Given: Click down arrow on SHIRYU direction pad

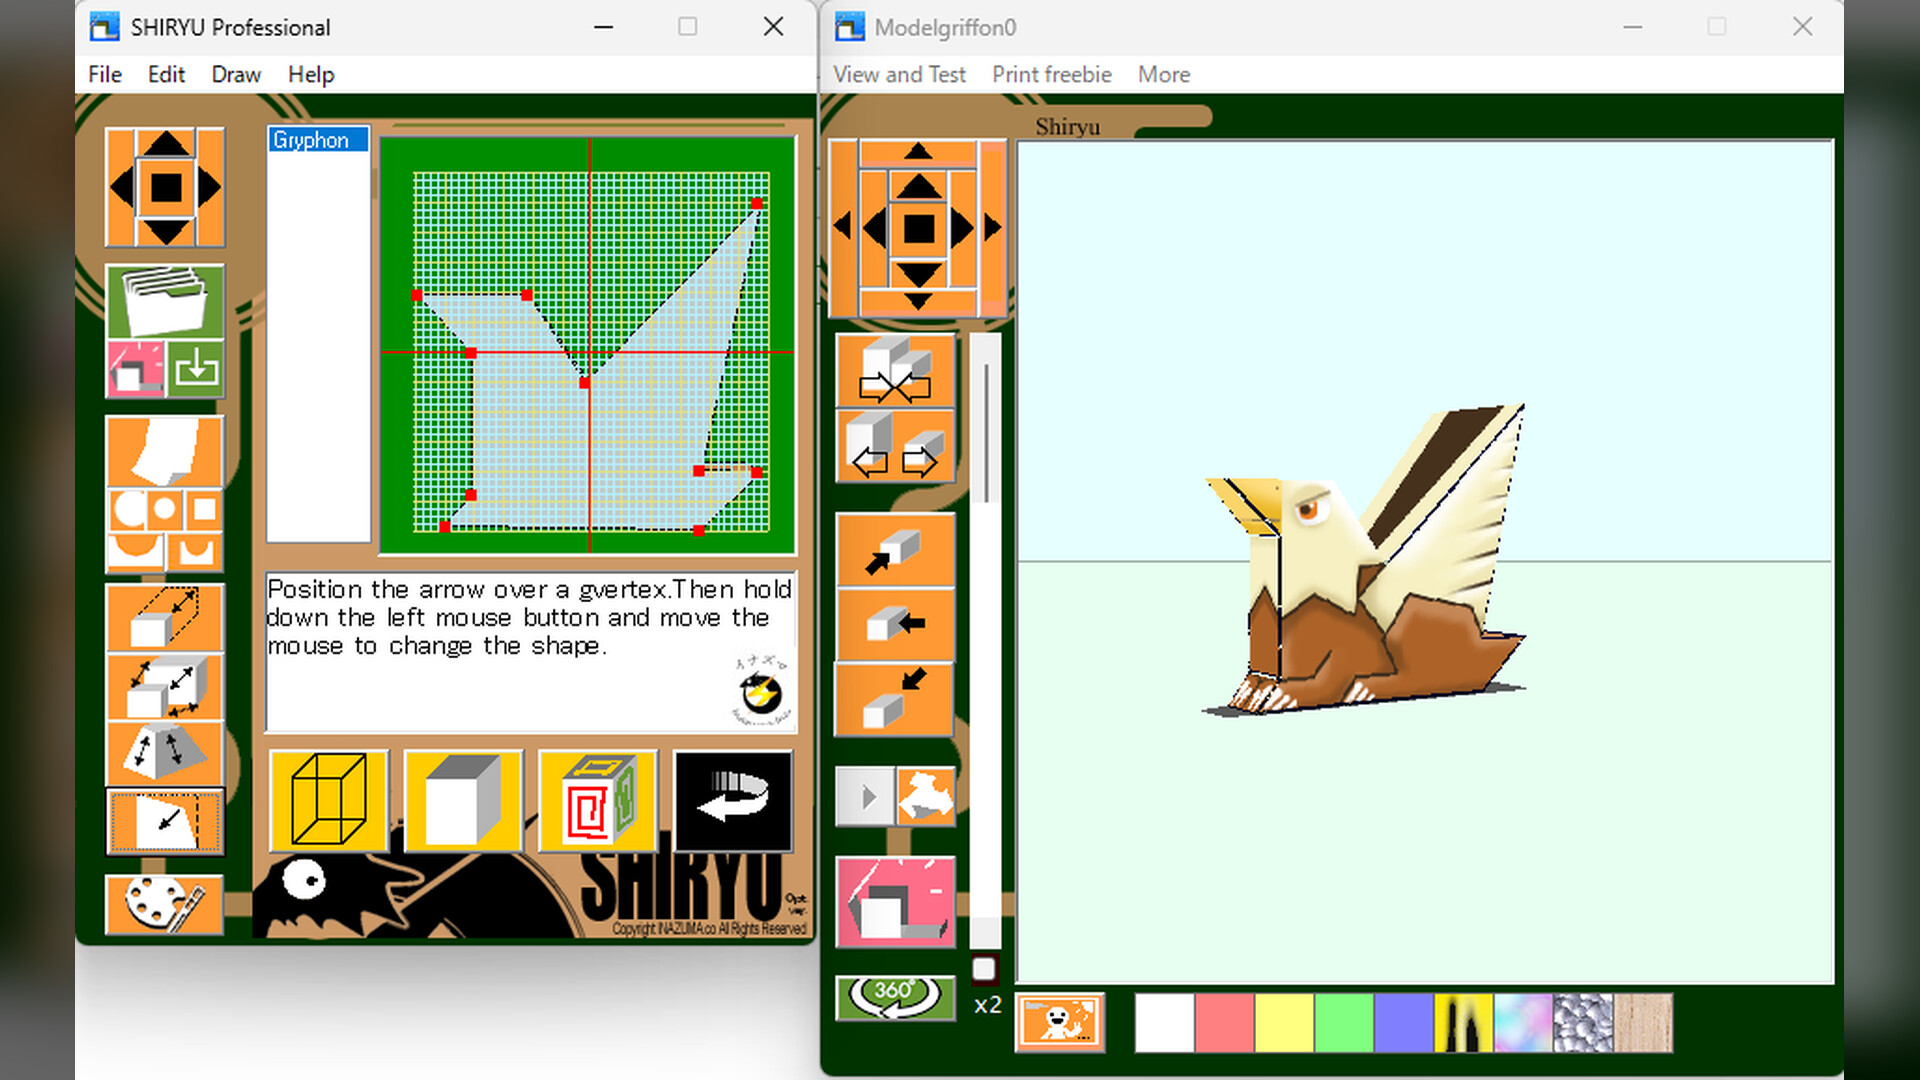Looking at the screenshot, I should point(165,232).
